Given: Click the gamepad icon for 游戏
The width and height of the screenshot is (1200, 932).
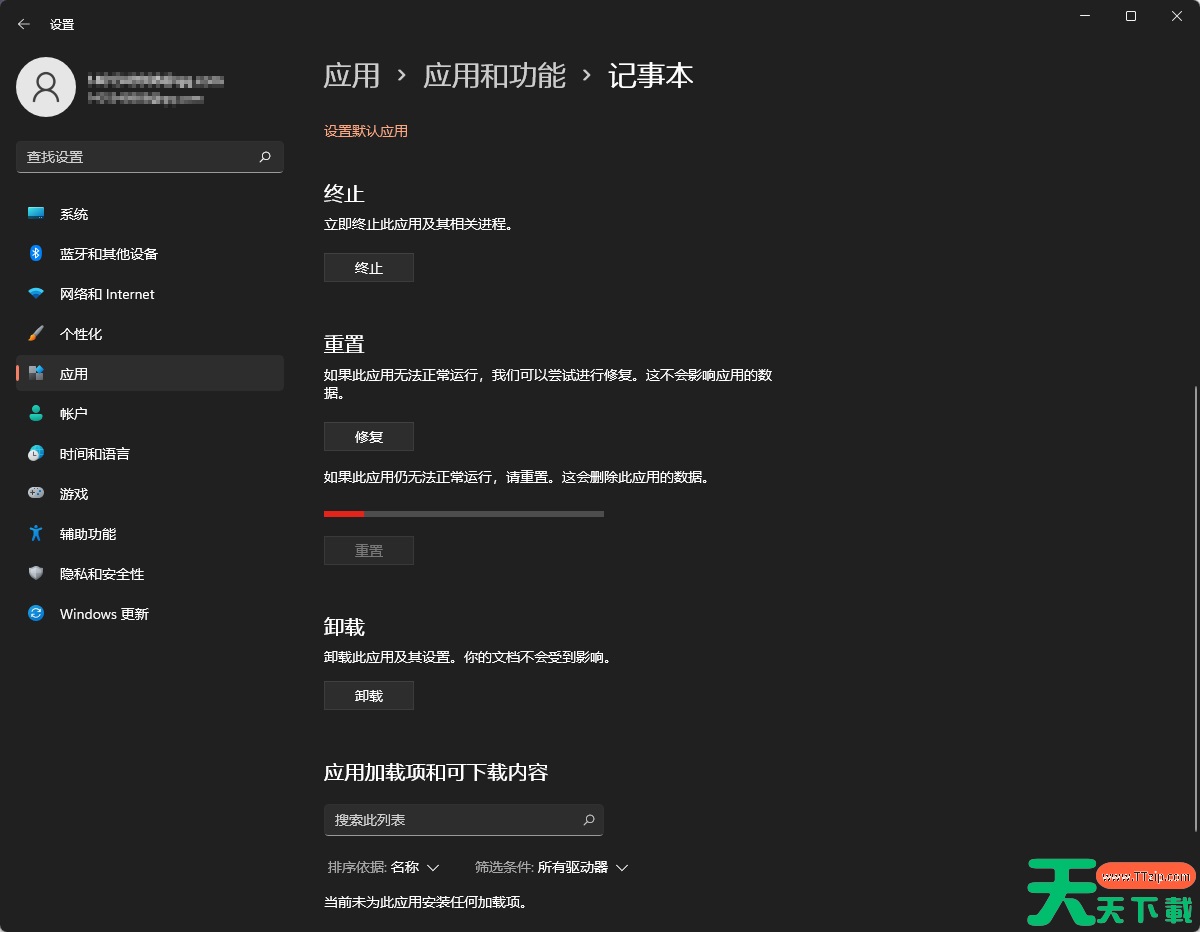Looking at the screenshot, I should pos(36,494).
